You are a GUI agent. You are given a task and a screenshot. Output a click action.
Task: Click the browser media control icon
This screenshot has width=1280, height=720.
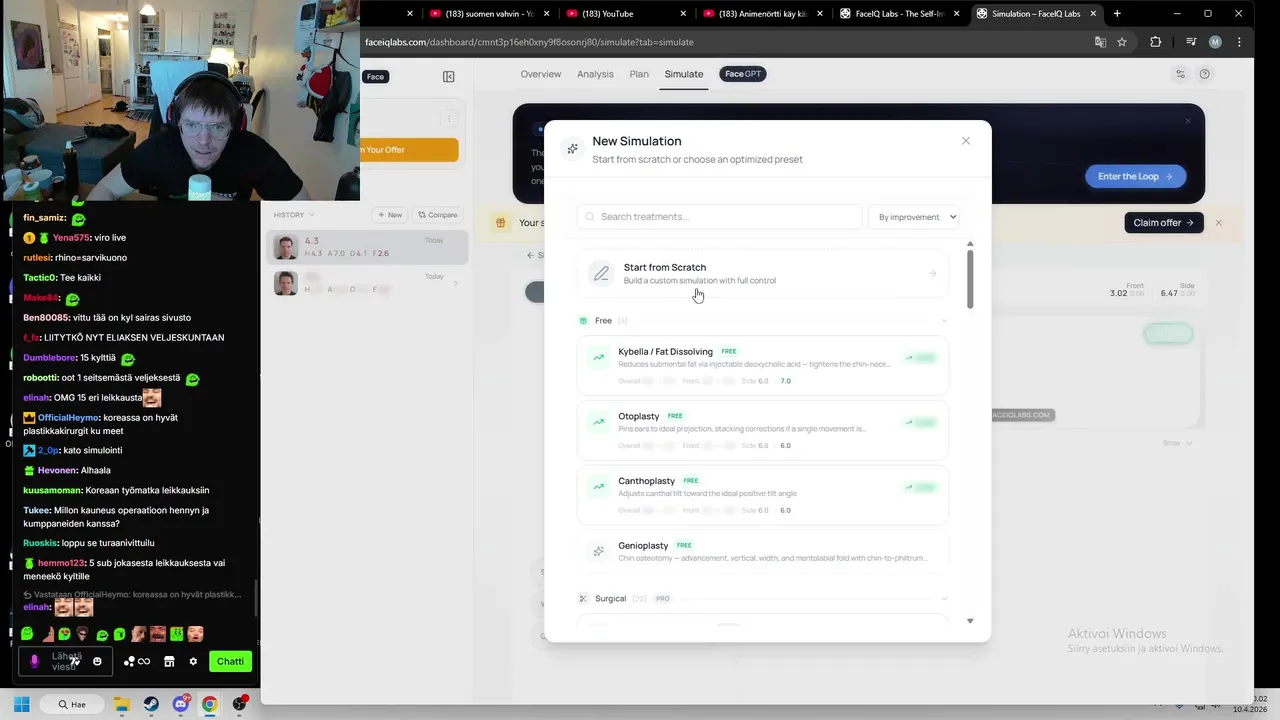1191,42
